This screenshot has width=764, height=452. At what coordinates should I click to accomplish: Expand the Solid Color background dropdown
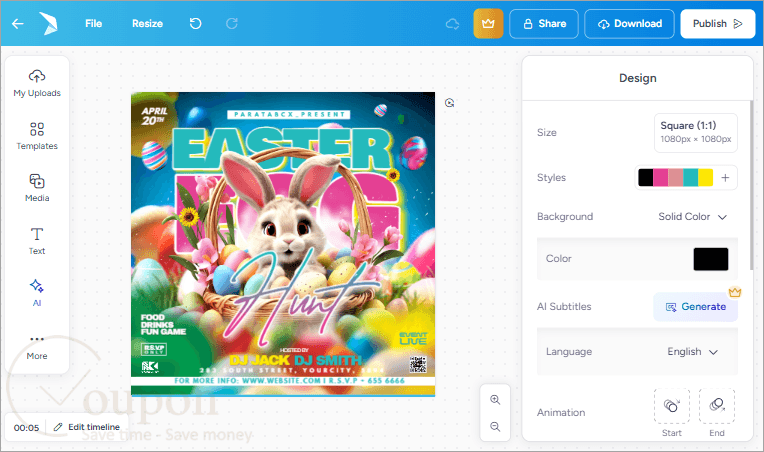coord(692,217)
